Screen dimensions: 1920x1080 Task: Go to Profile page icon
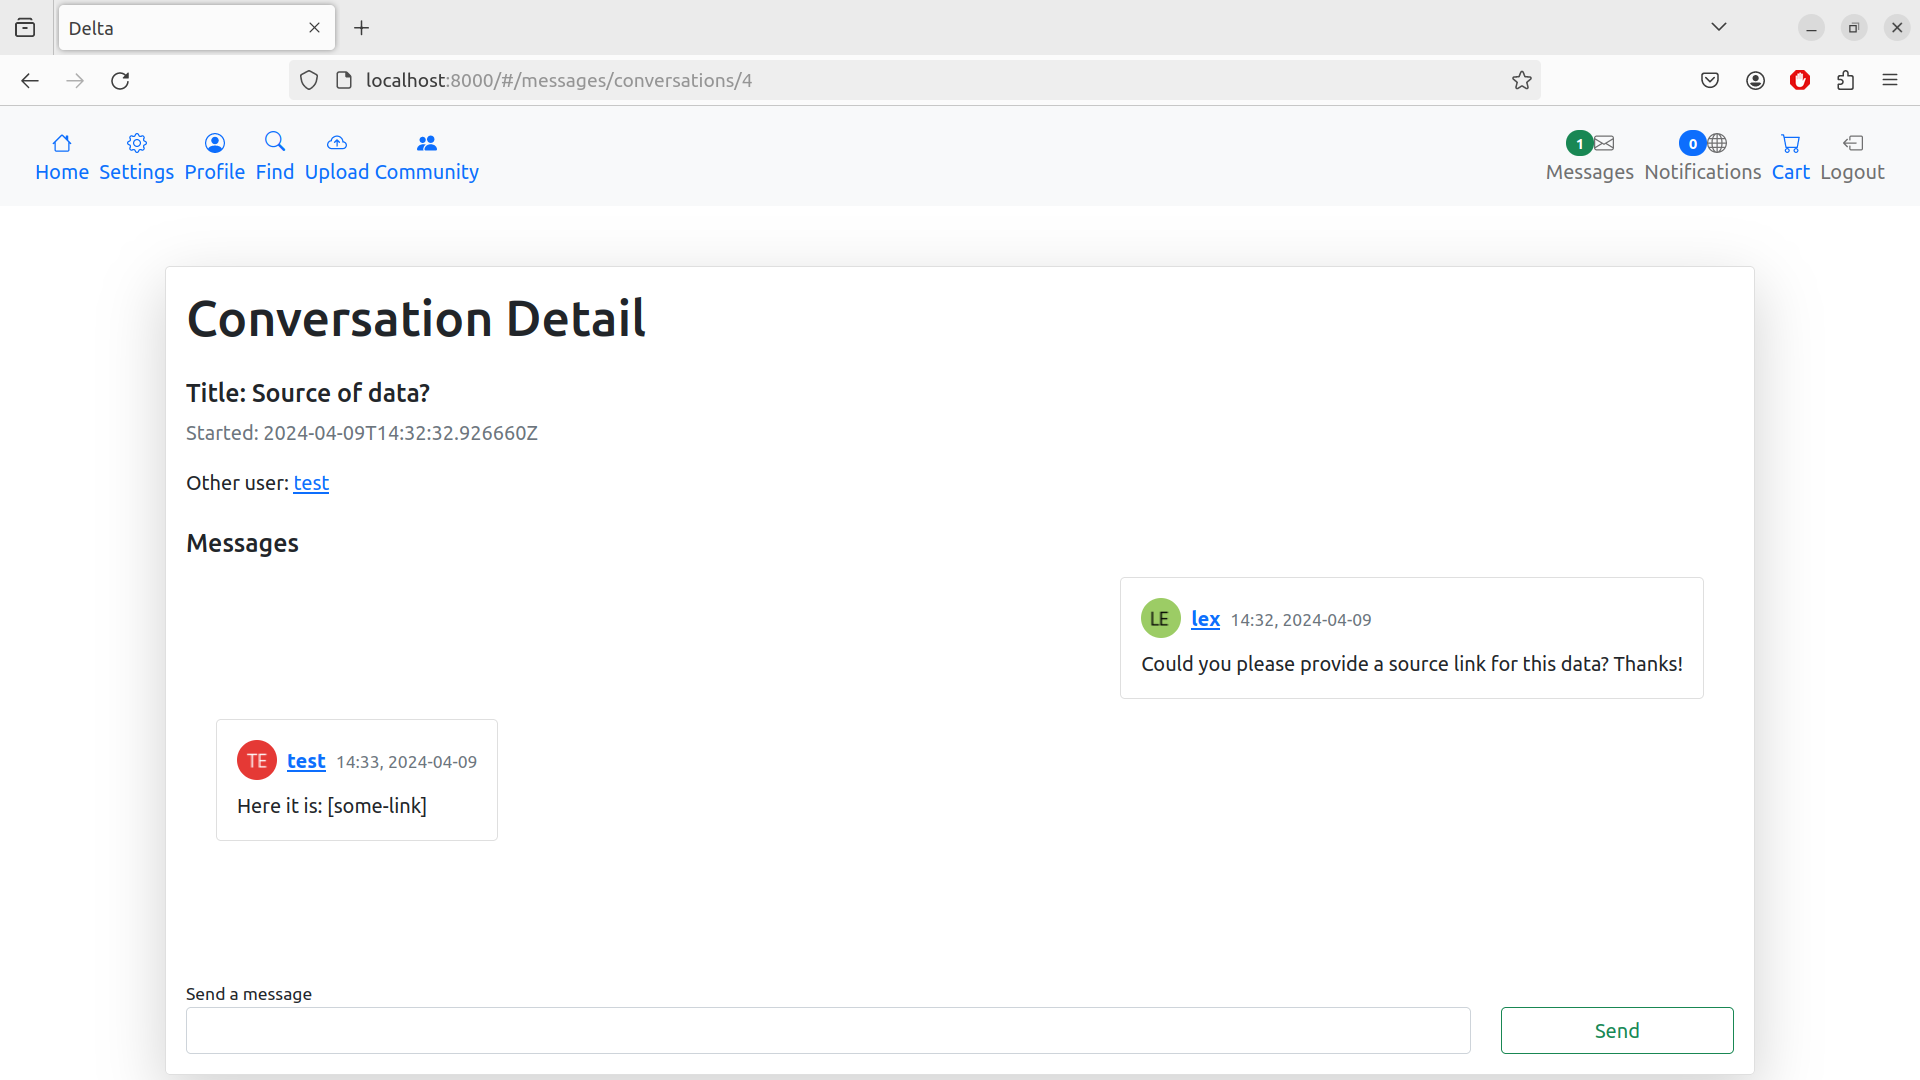[x=215, y=143]
